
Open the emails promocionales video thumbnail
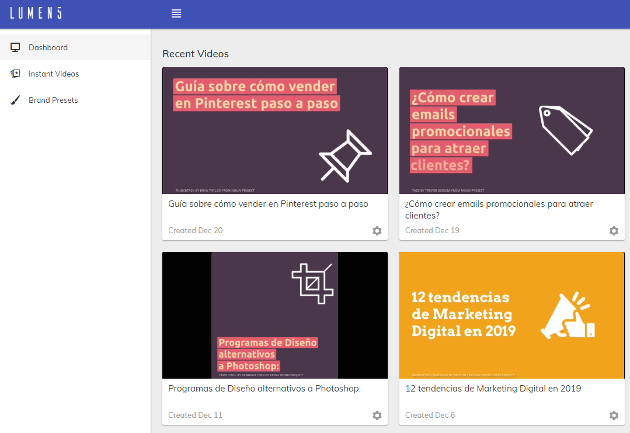[x=512, y=131]
